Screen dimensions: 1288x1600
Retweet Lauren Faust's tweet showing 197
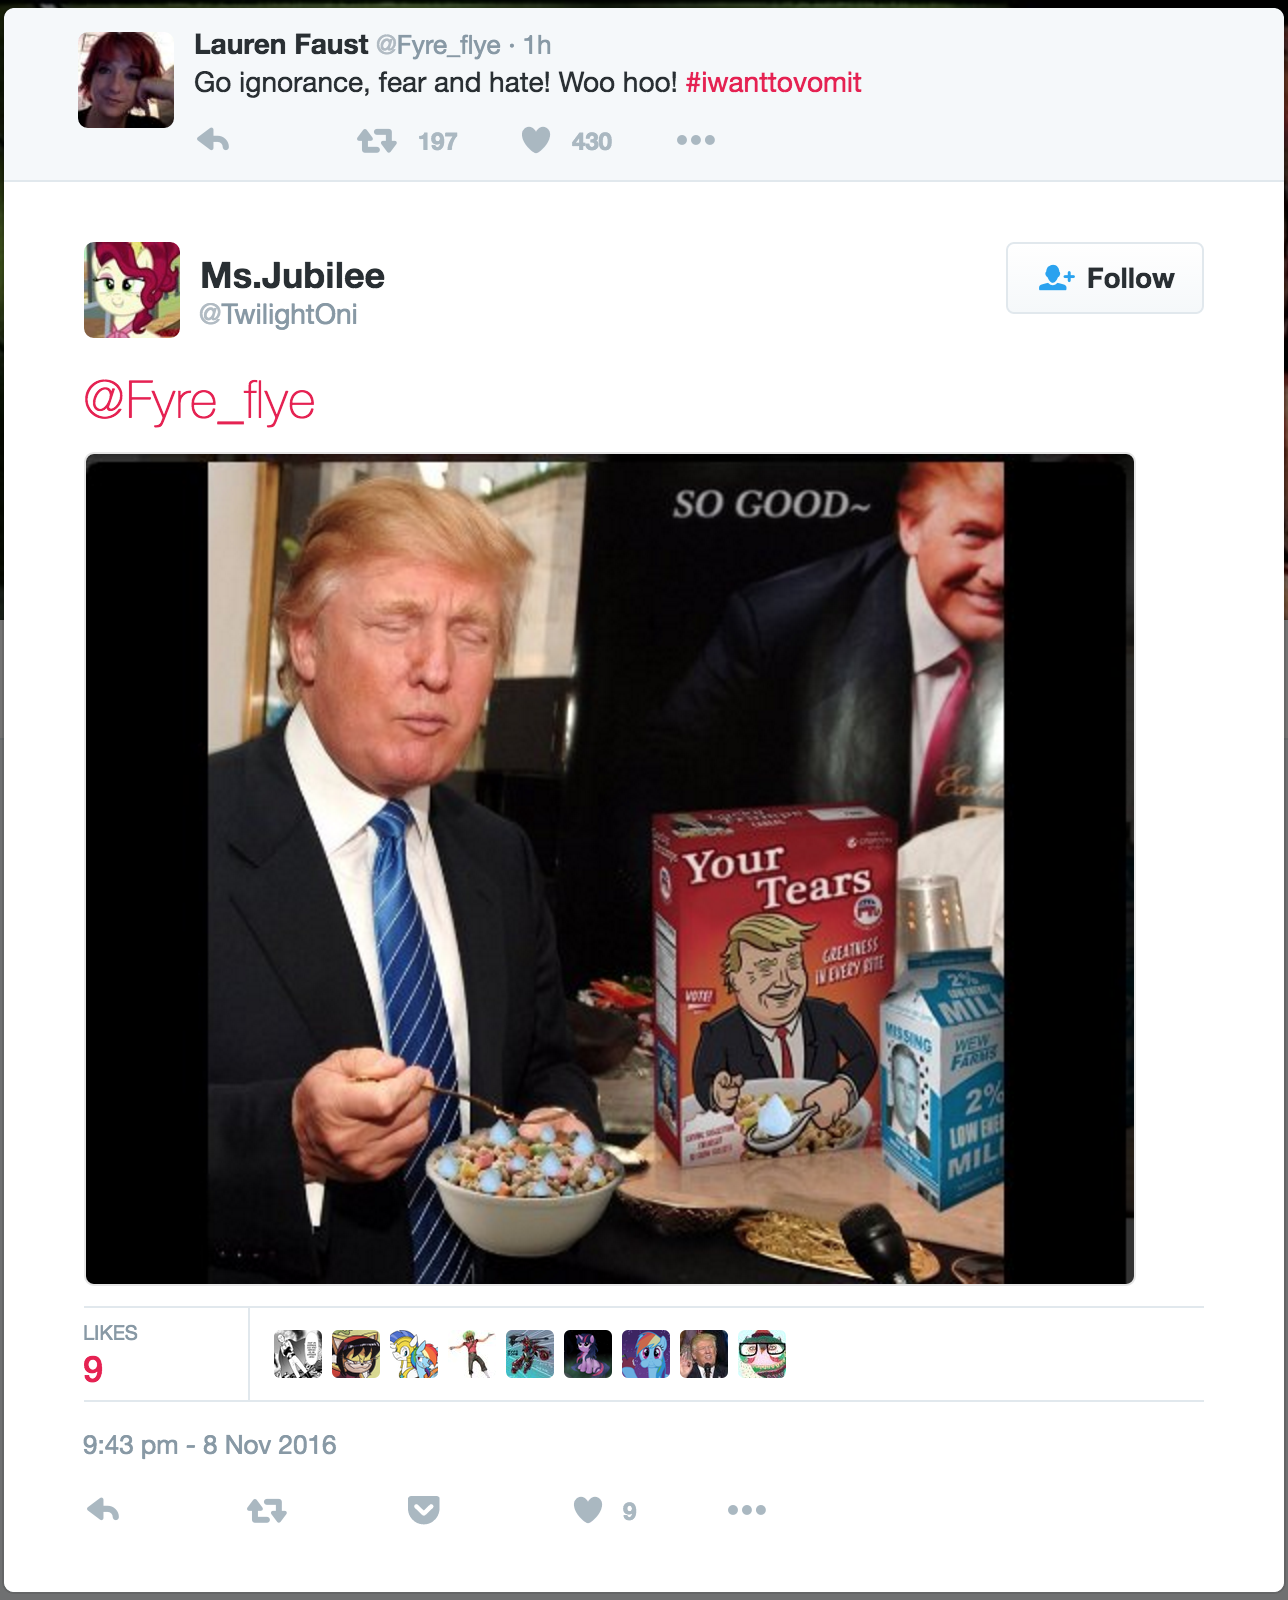tap(377, 141)
